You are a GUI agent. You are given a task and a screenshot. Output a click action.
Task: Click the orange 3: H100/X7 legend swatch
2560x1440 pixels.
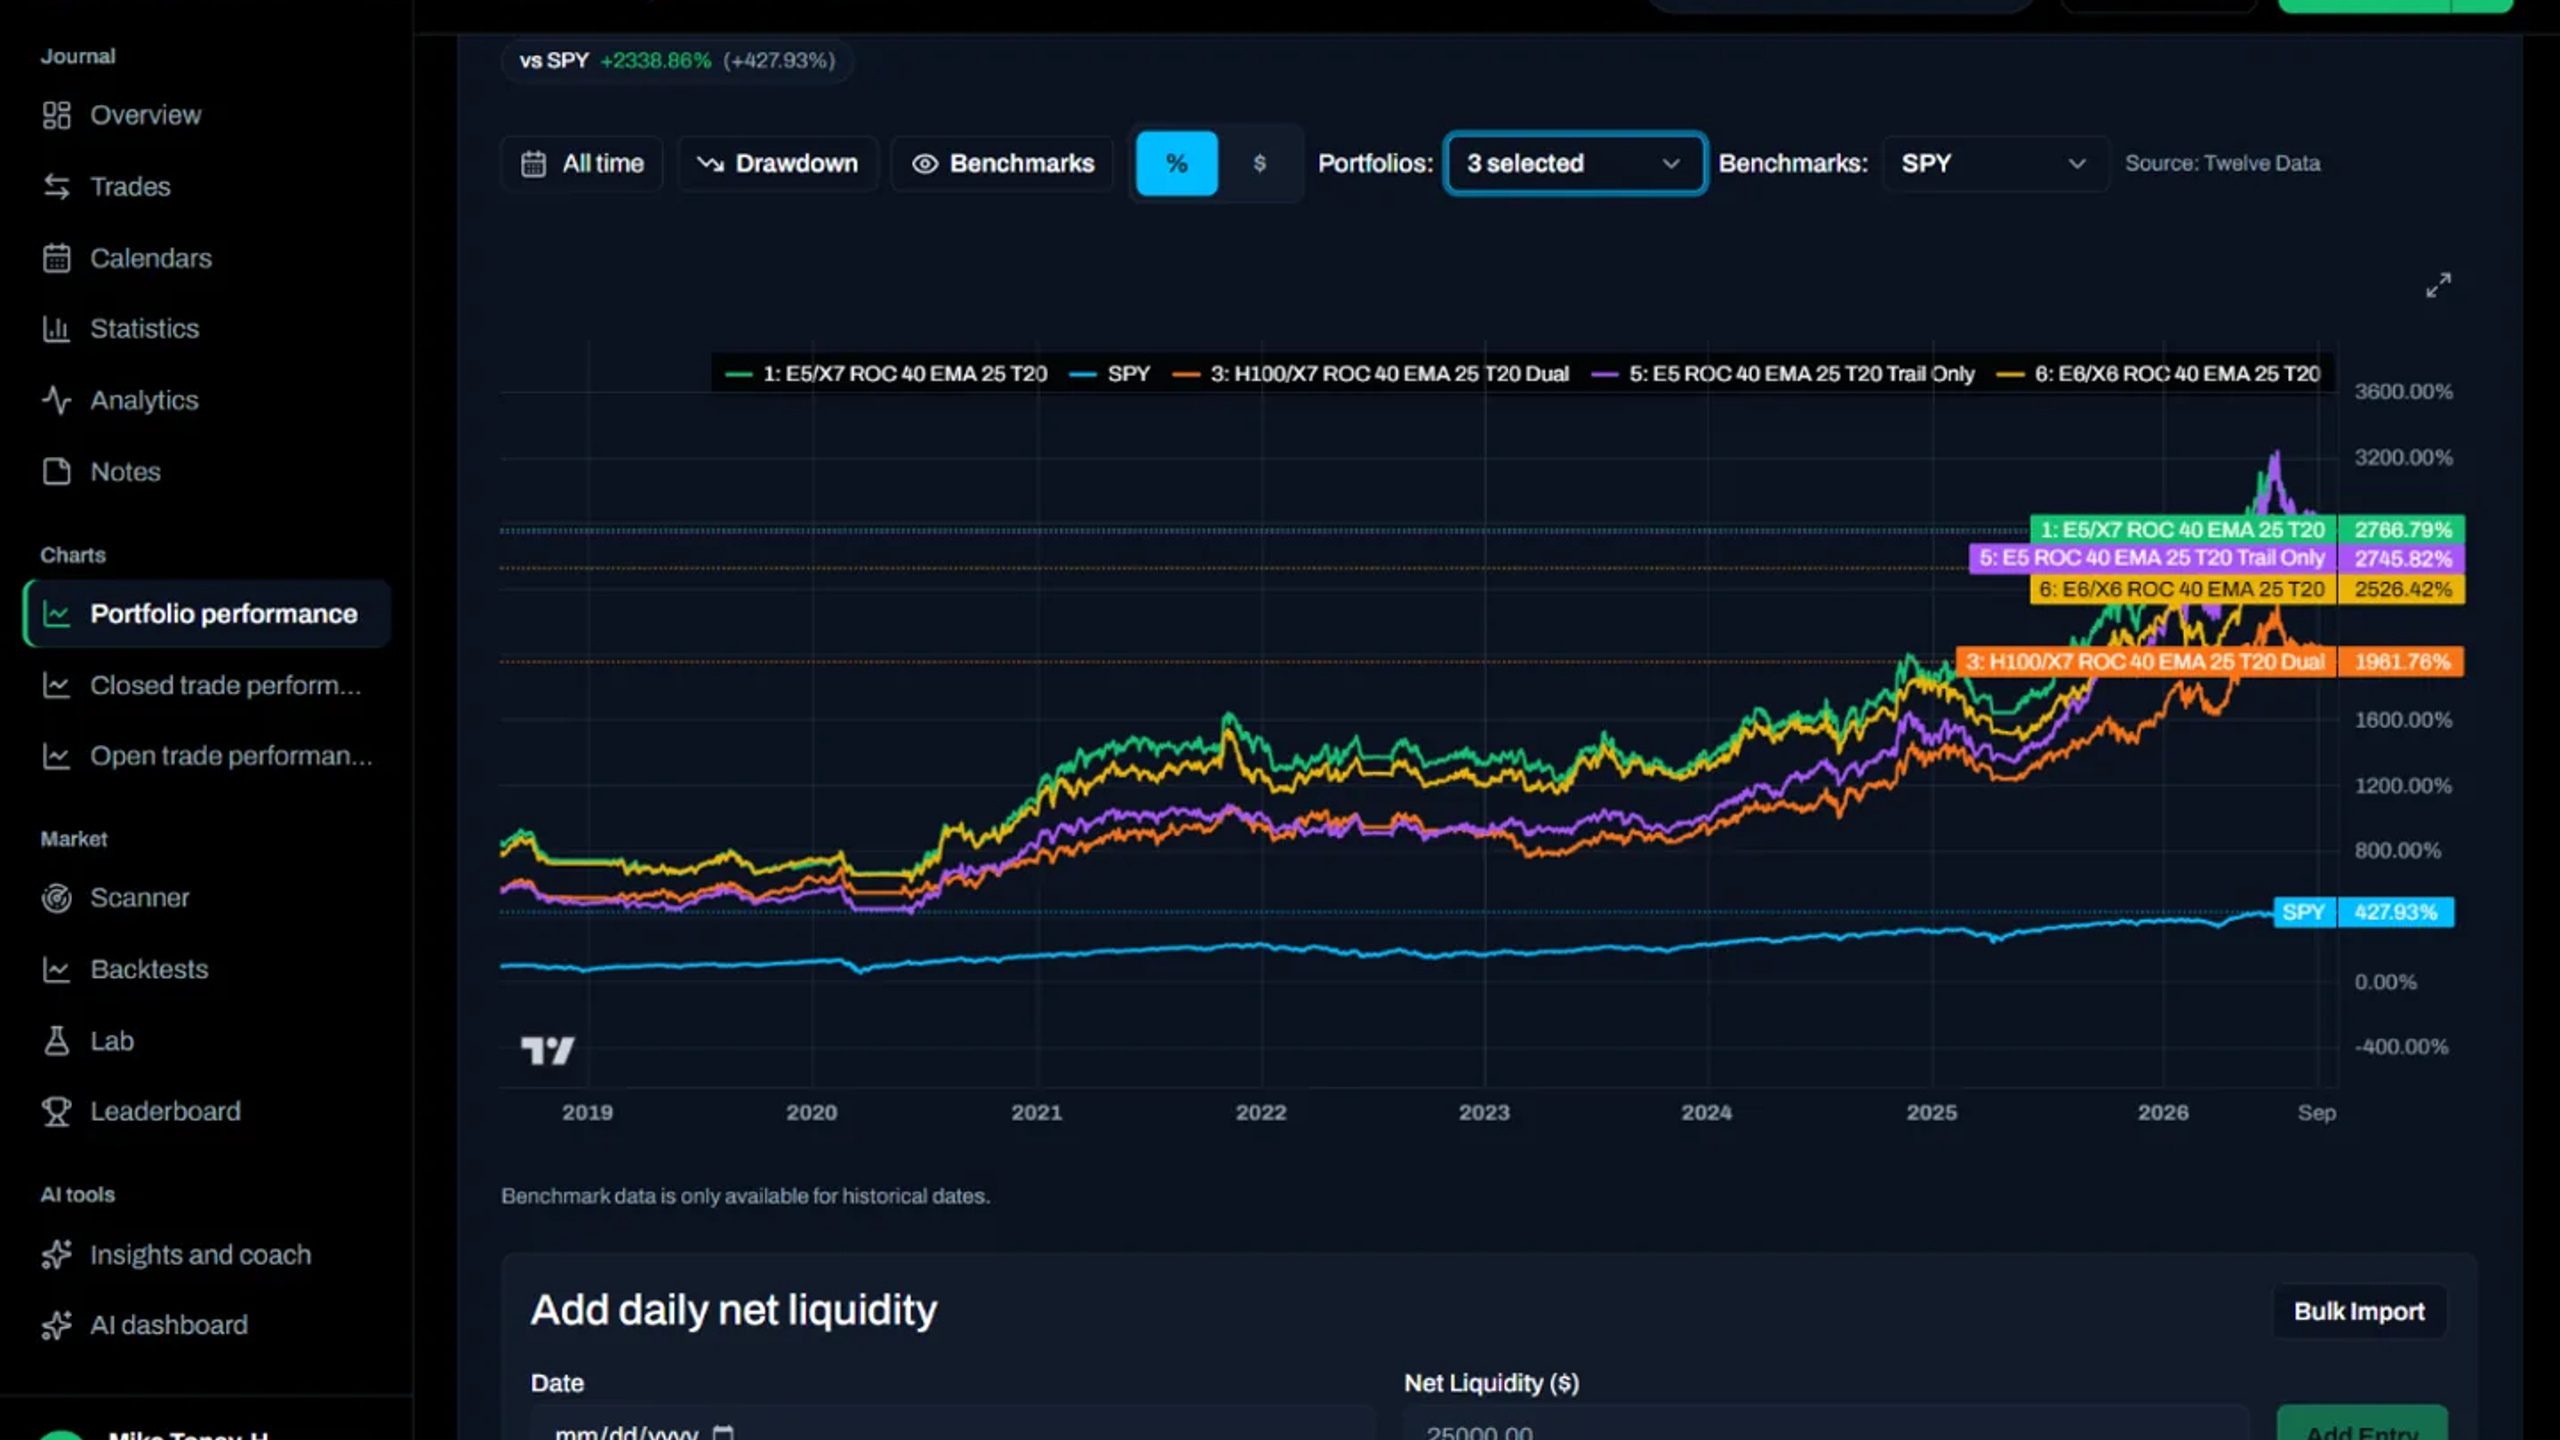point(1185,374)
